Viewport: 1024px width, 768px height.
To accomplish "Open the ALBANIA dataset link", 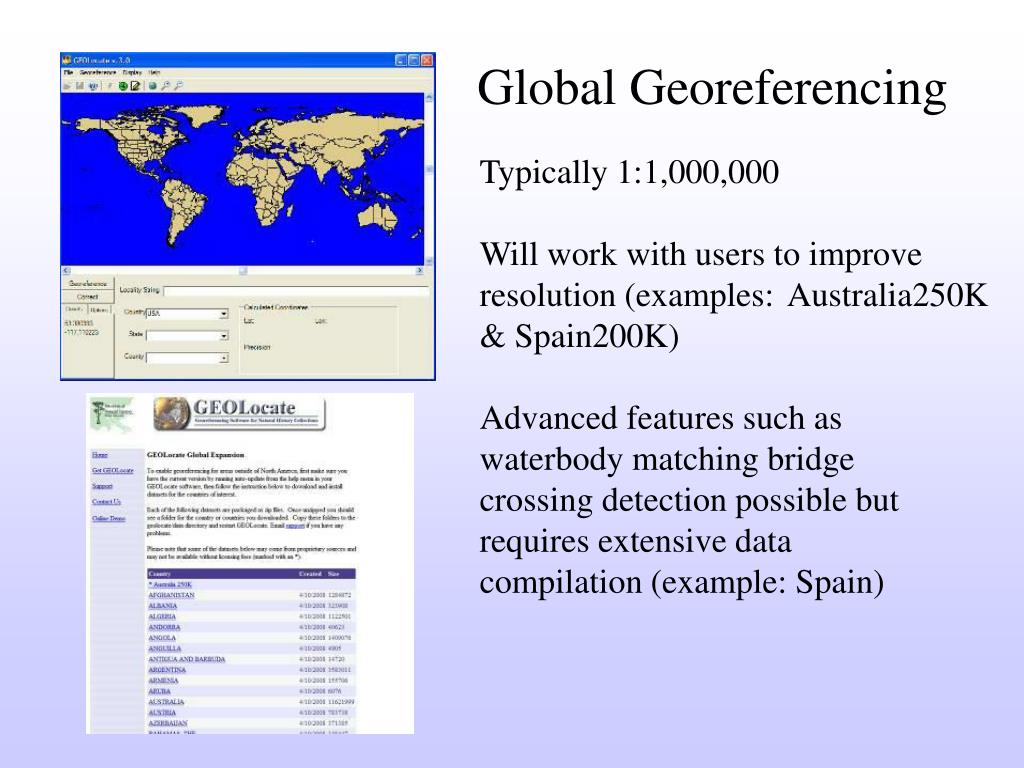I will click(163, 606).
